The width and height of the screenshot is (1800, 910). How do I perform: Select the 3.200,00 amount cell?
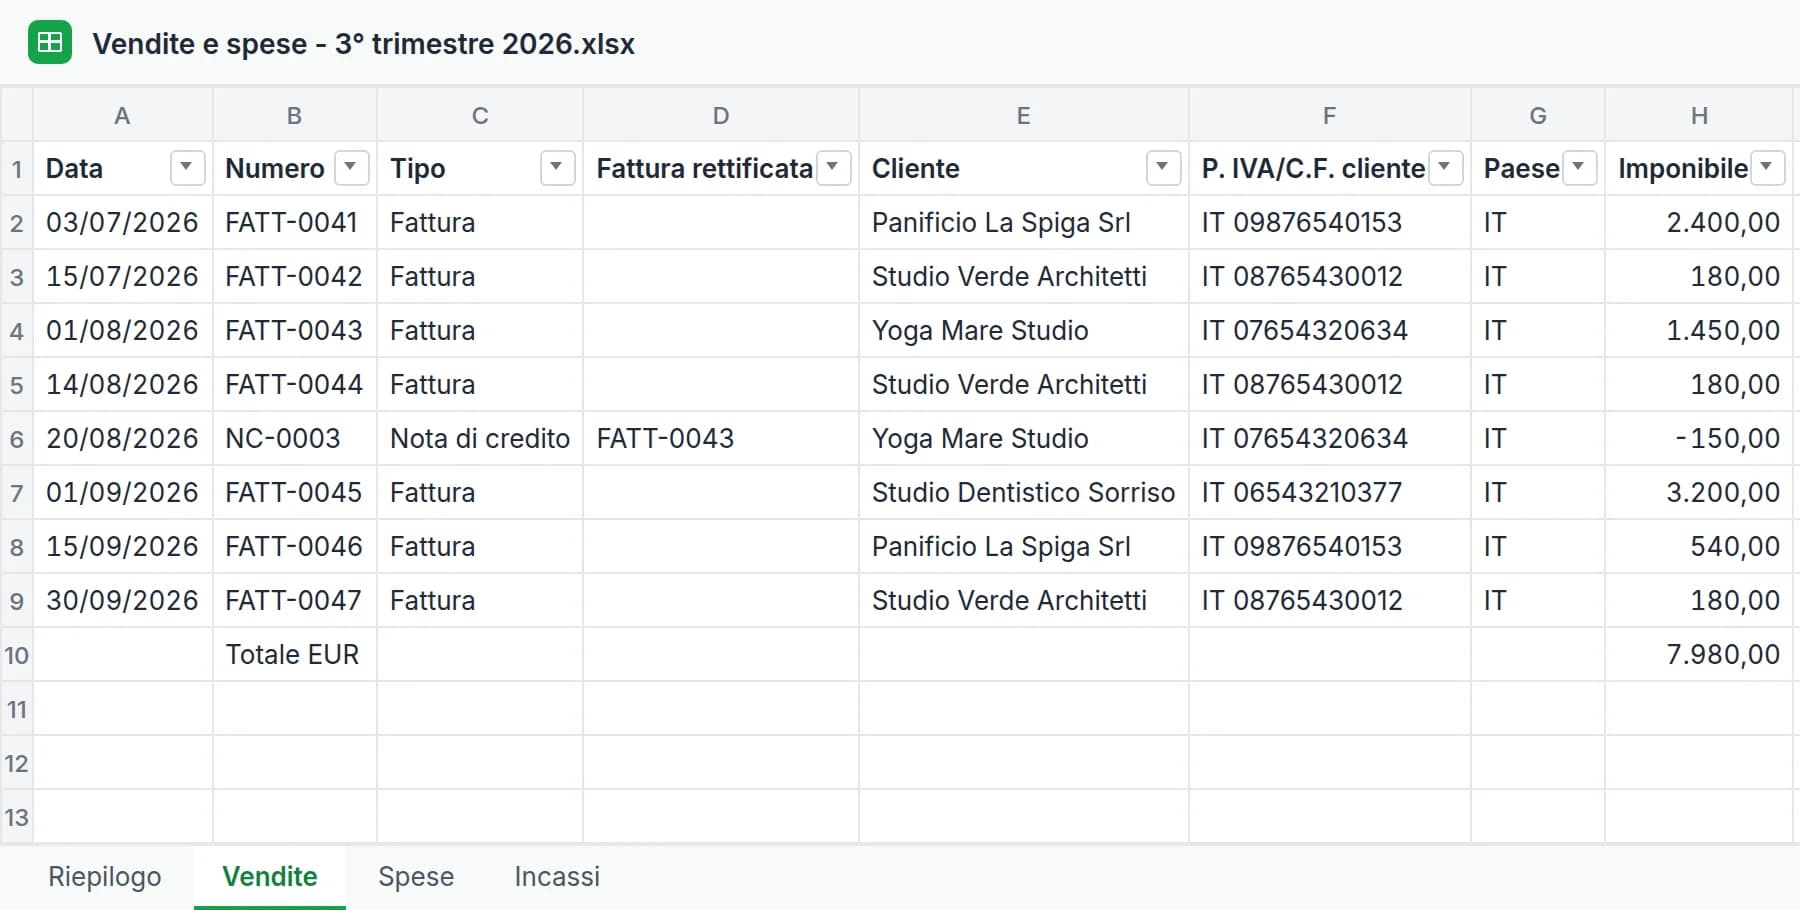[x=1699, y=492]
